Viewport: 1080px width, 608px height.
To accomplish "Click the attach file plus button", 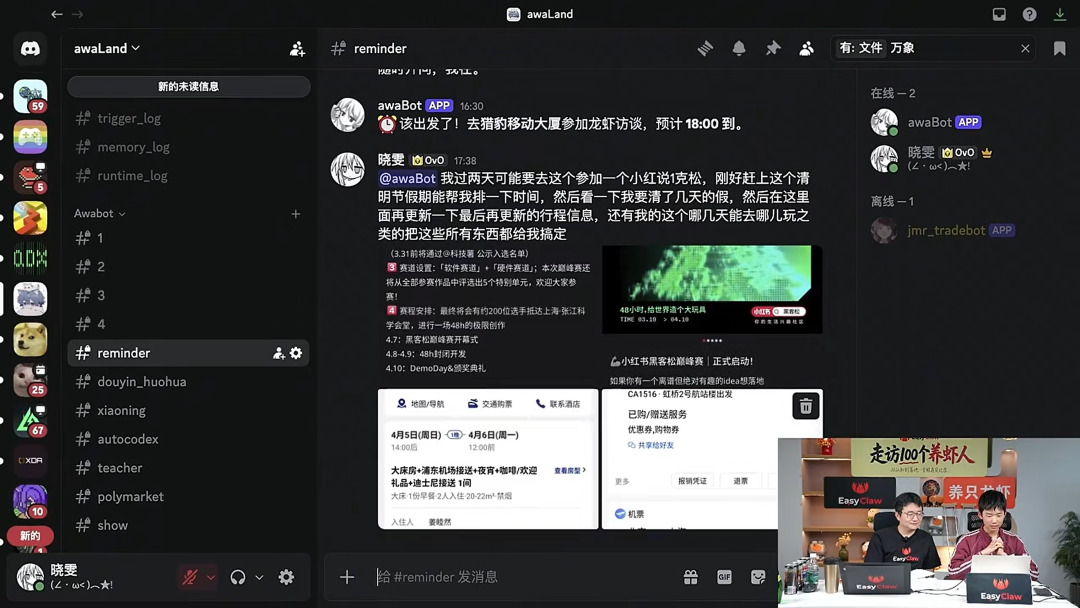I will 346,577.
